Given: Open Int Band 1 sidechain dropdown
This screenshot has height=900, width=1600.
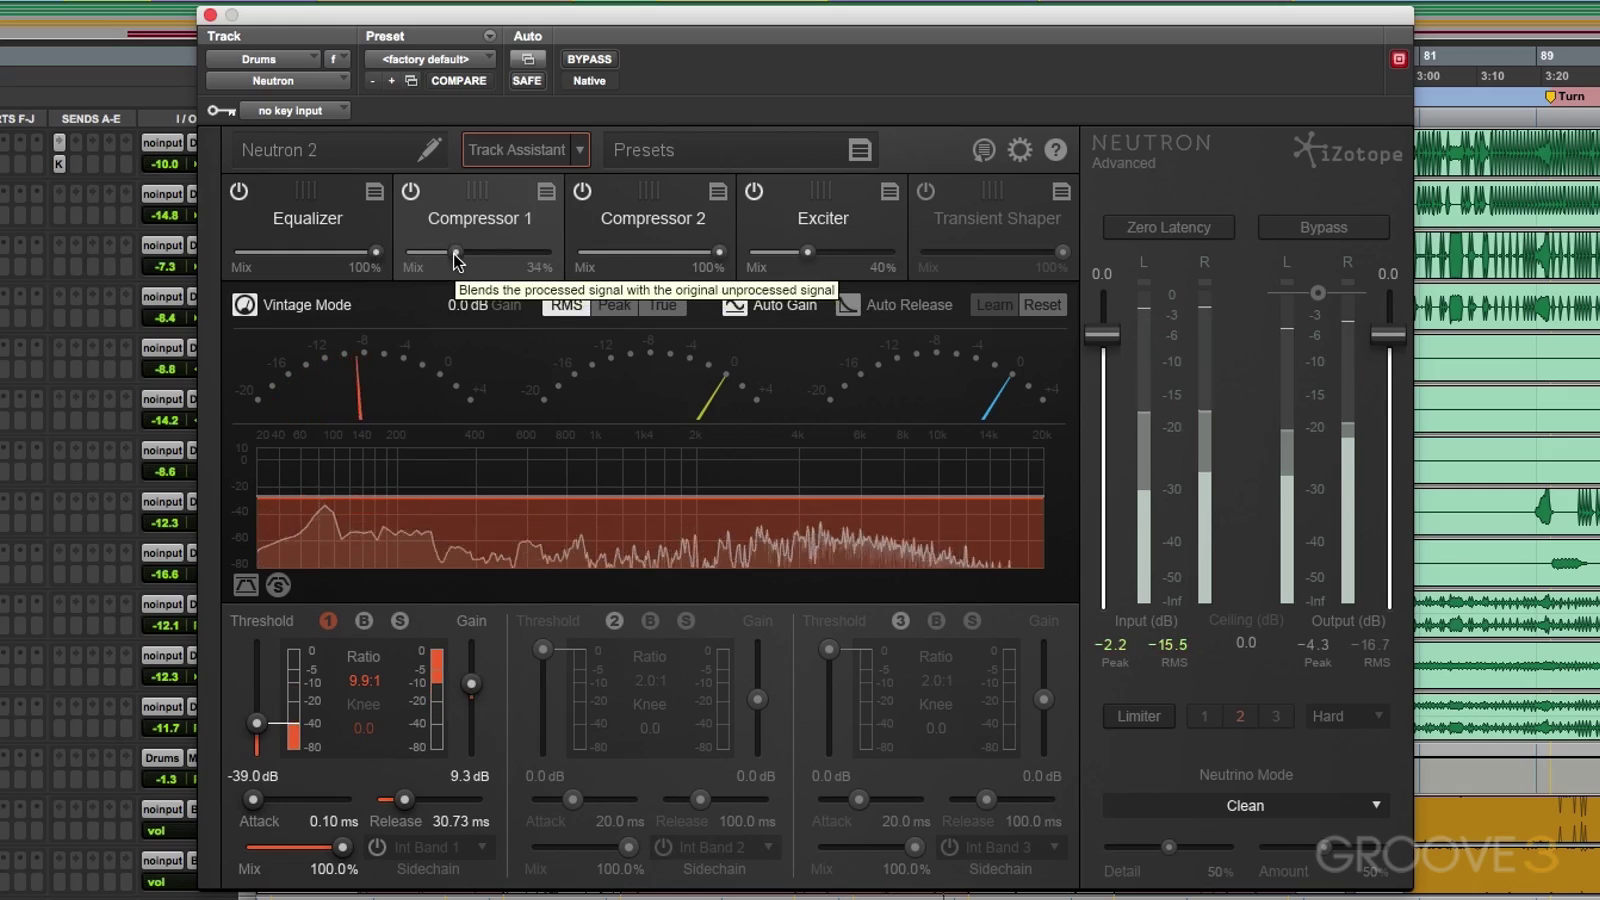Looking at the screenshot, I should coord(440,847).
